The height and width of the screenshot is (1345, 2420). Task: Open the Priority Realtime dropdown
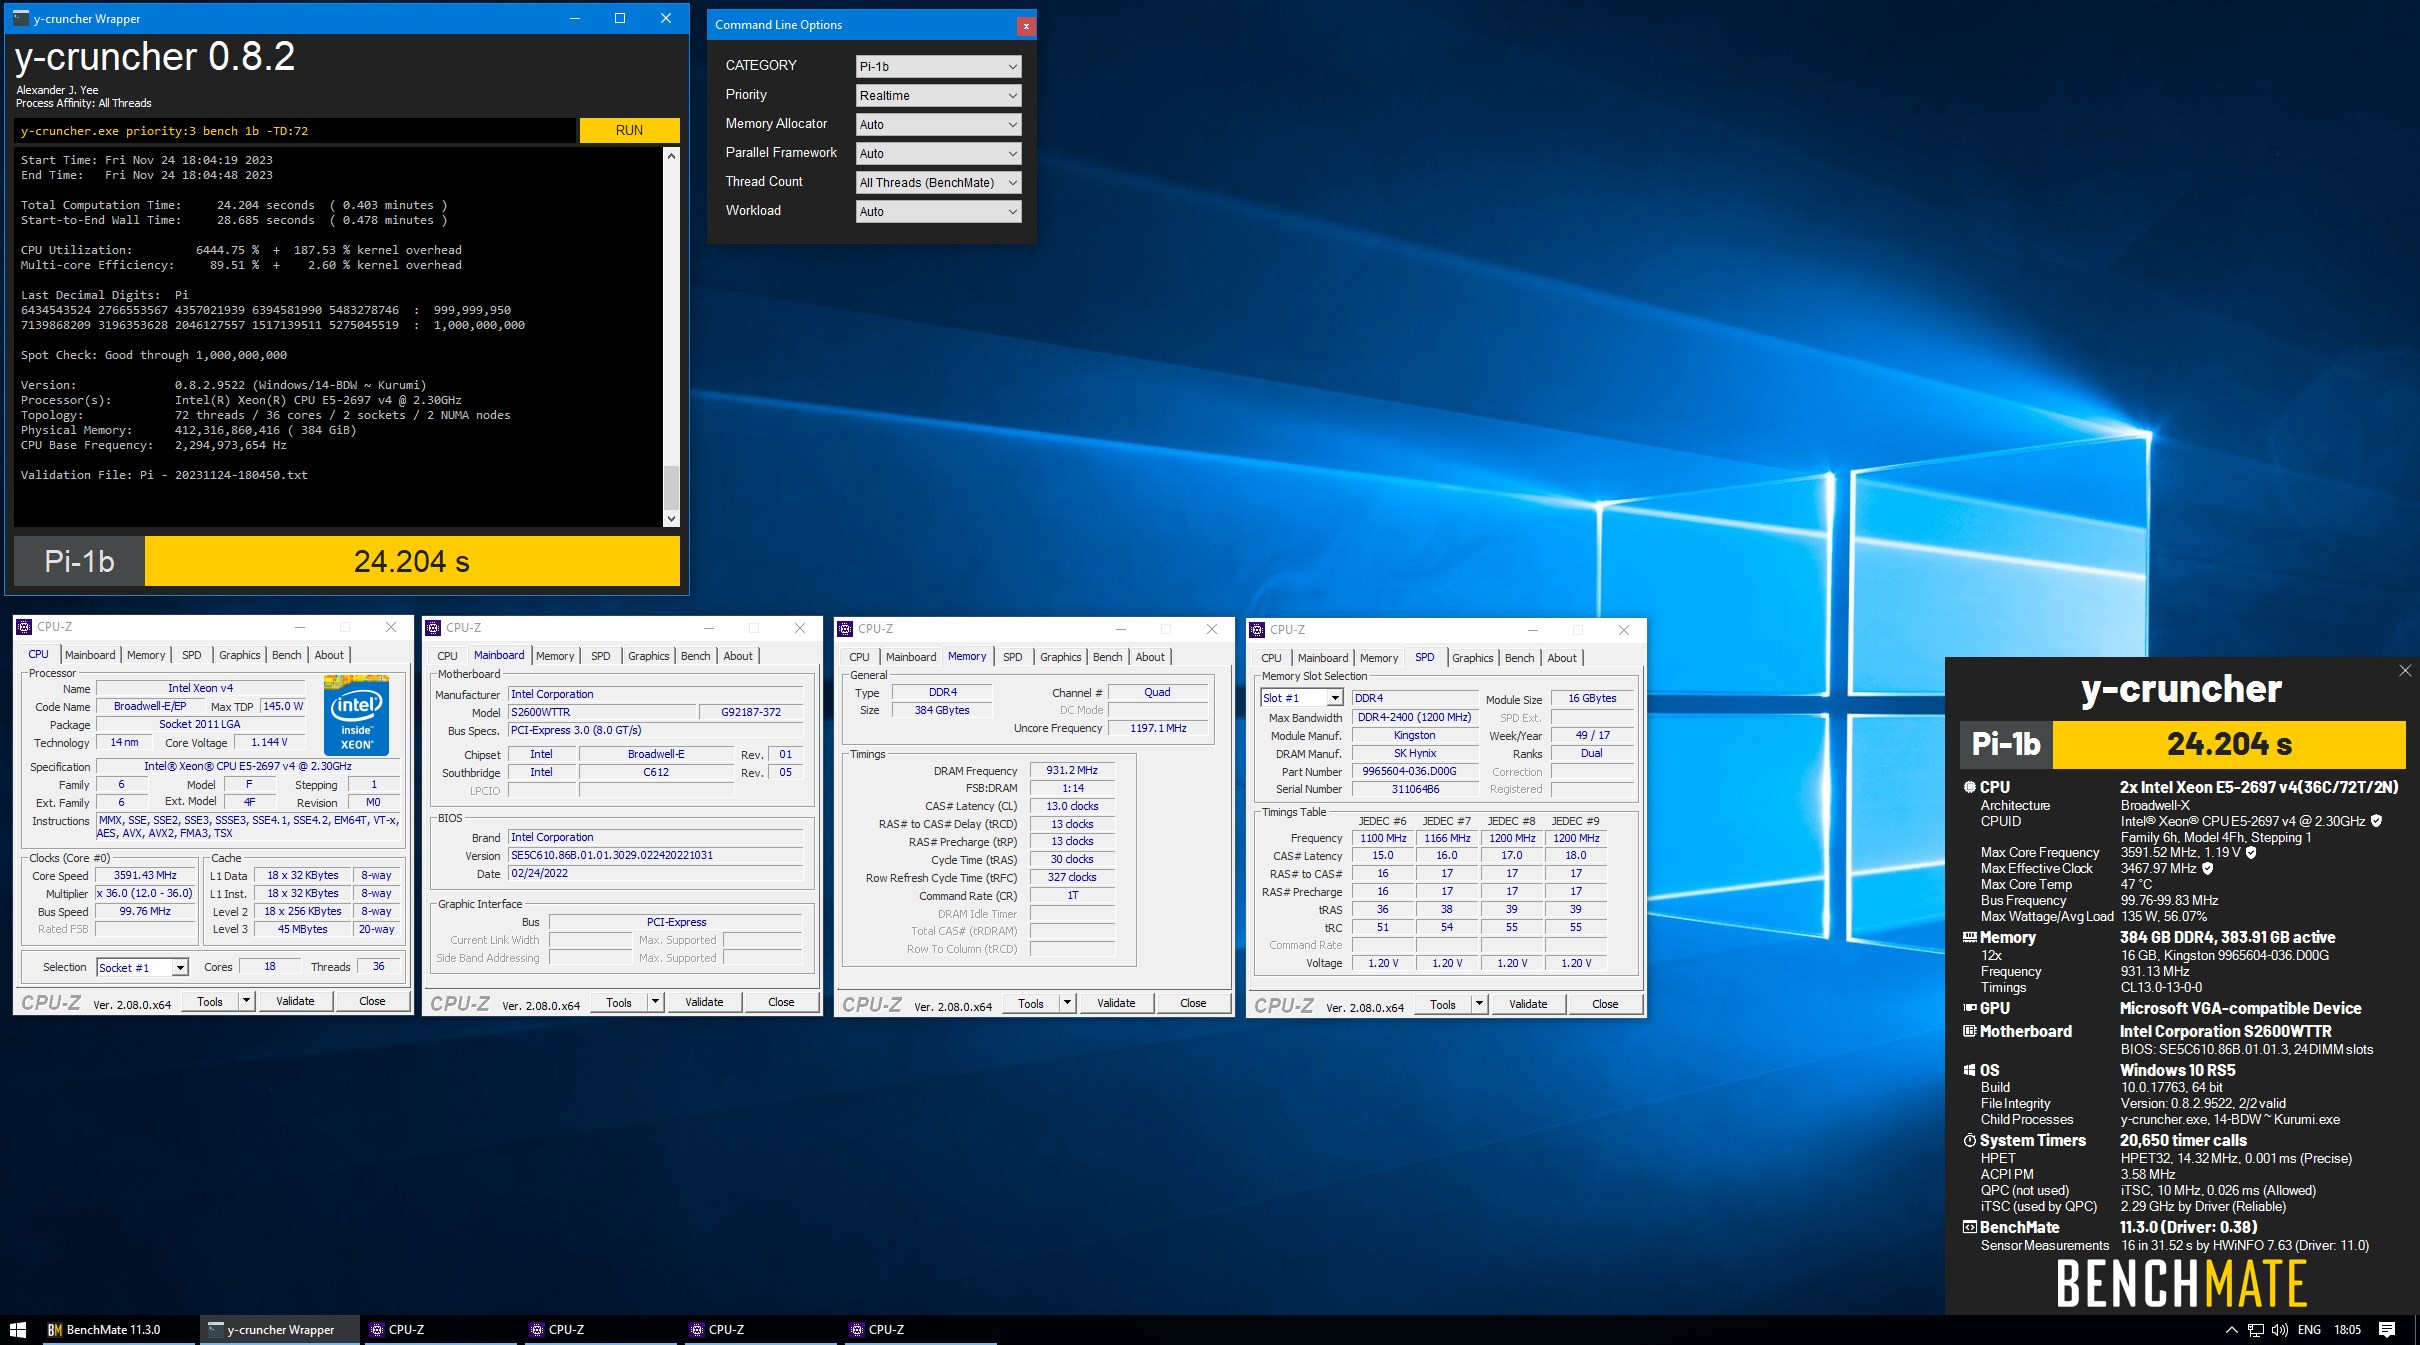coord(938,95)
